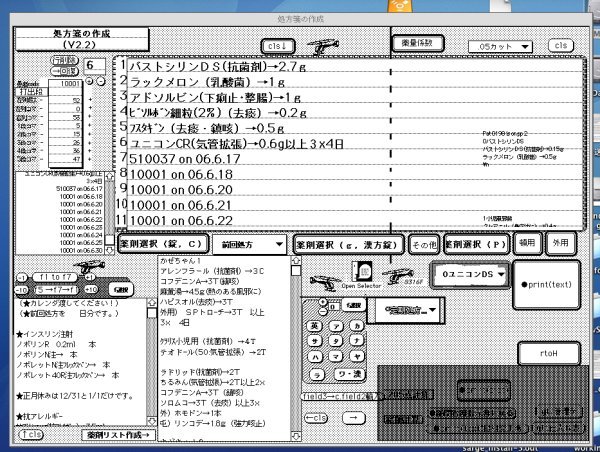Image resolution: width=600 pixels, height=452 pixels.
Task: Click the round plus button beside field 6
Action: [x=89, y=81]
